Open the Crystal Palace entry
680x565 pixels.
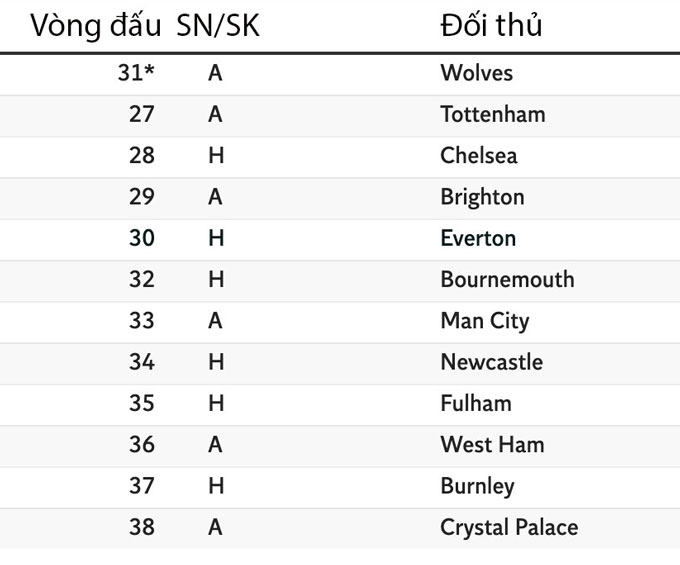coord(509,527)
